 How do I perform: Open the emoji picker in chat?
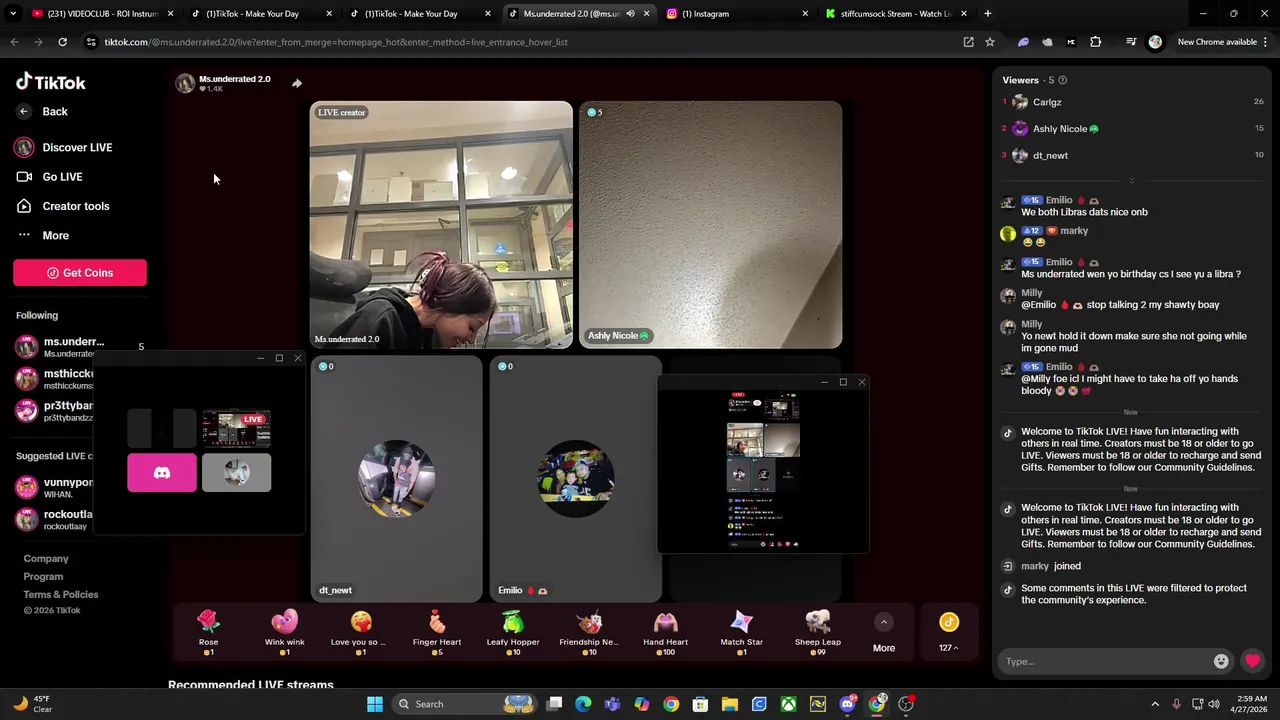point(1221,661)
